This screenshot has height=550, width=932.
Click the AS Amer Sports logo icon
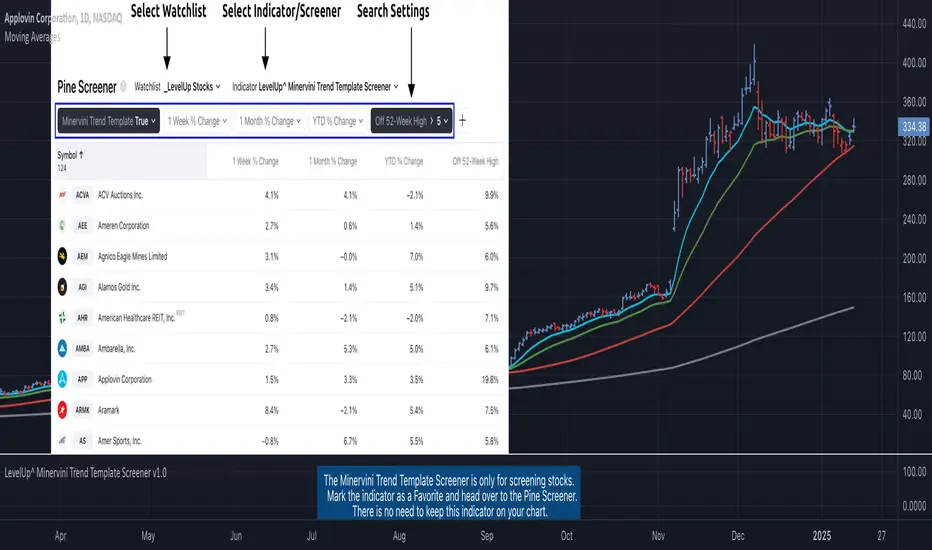(62, 441)
